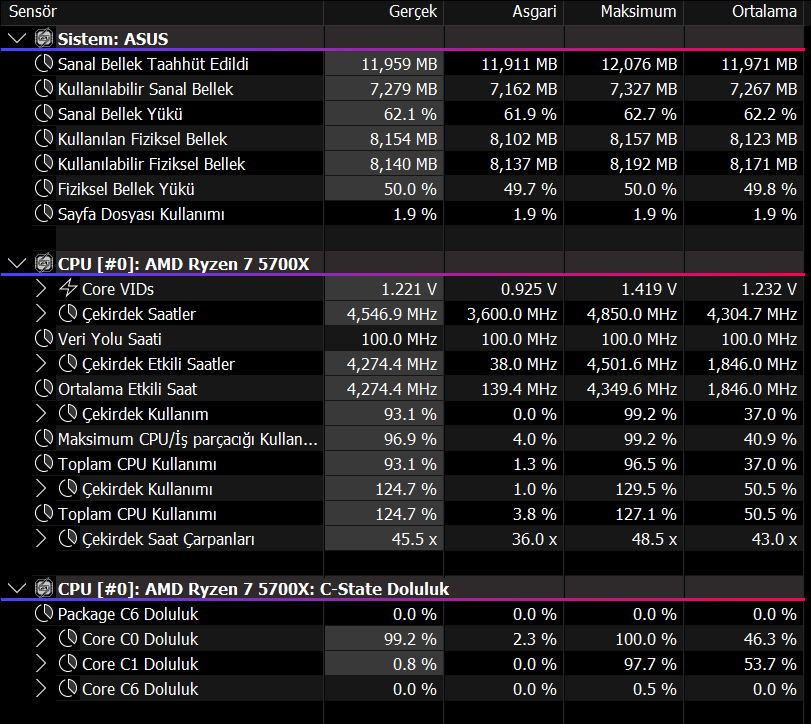Click clock icon beside Çekirdek Kullanımı
Screen dimensions: 811x724
68,488
